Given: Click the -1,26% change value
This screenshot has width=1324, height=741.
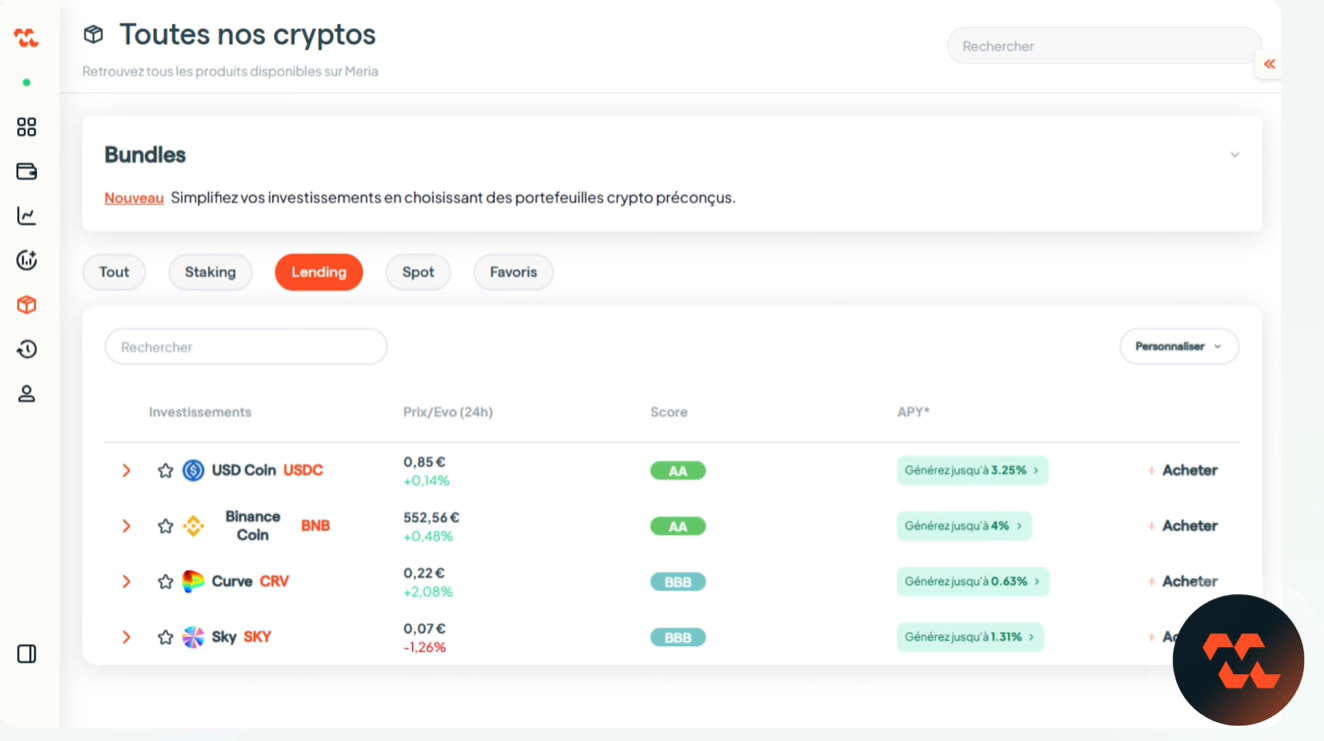Looking at the screenshot, I should click(x=425, y=648).
